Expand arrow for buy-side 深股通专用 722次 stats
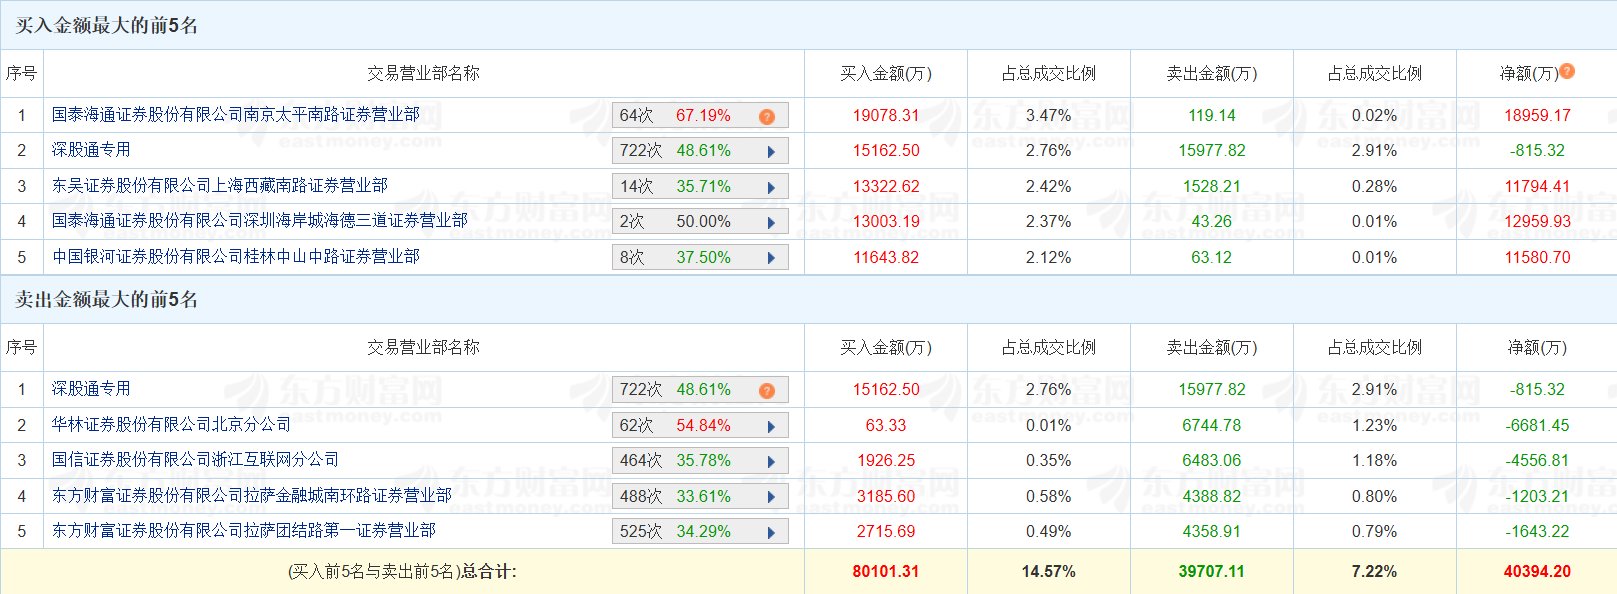 tap(771, 152)
